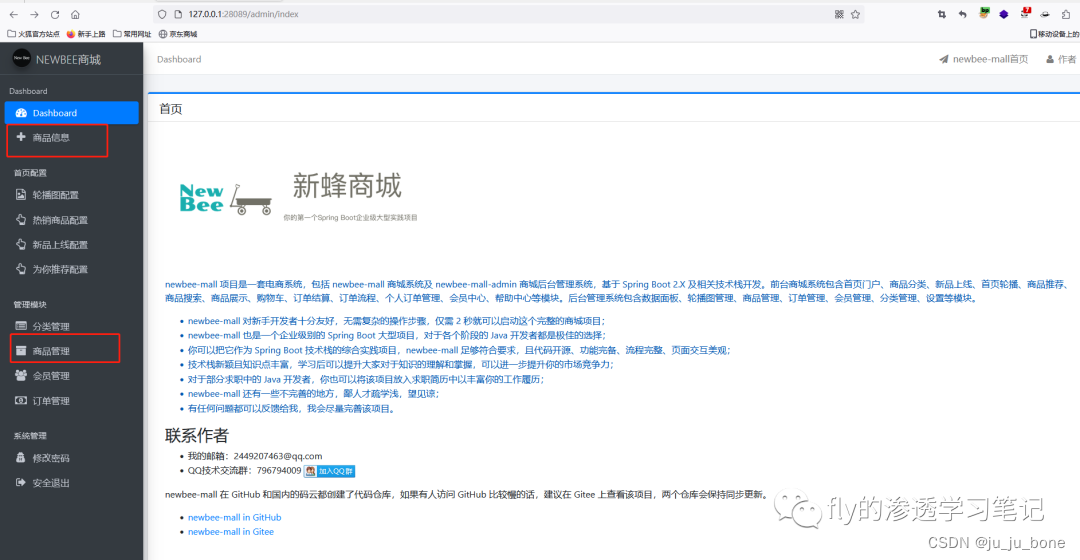Focus the address bar showing 127.0.0.1:28089/admin/index
The image size is (1080, 560).
[x=508, y=14]
